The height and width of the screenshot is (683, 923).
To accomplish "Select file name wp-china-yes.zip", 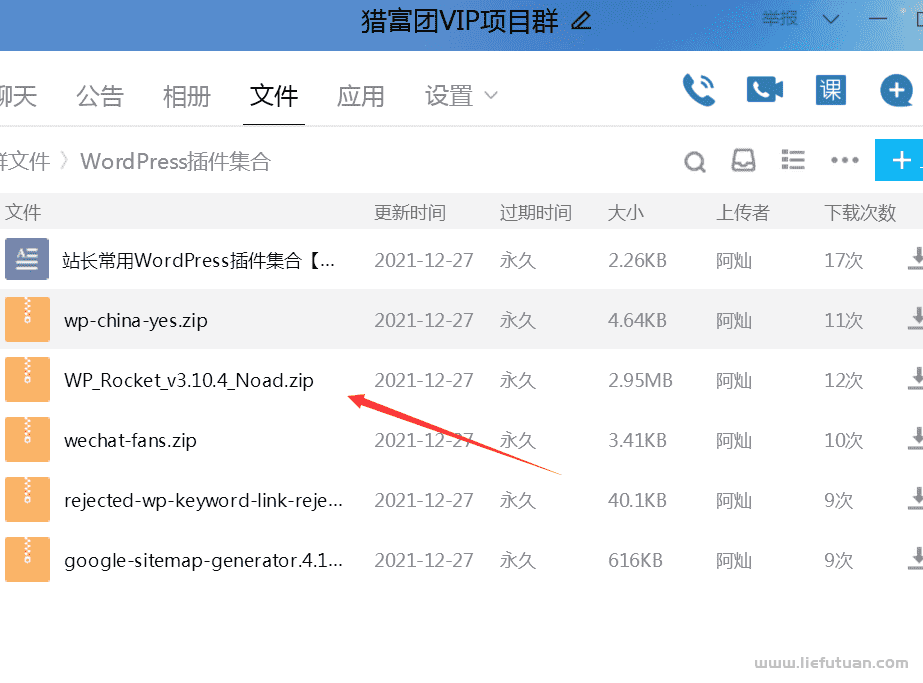I will (x=136, y=320).
